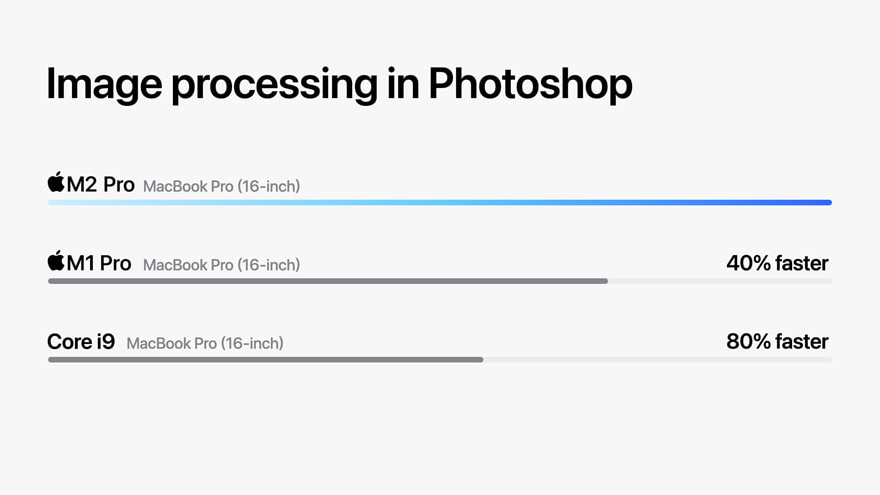Click the unfilled end of the M1 Pro bar
This screenshot has width=880, height=495.
[720, 281]
